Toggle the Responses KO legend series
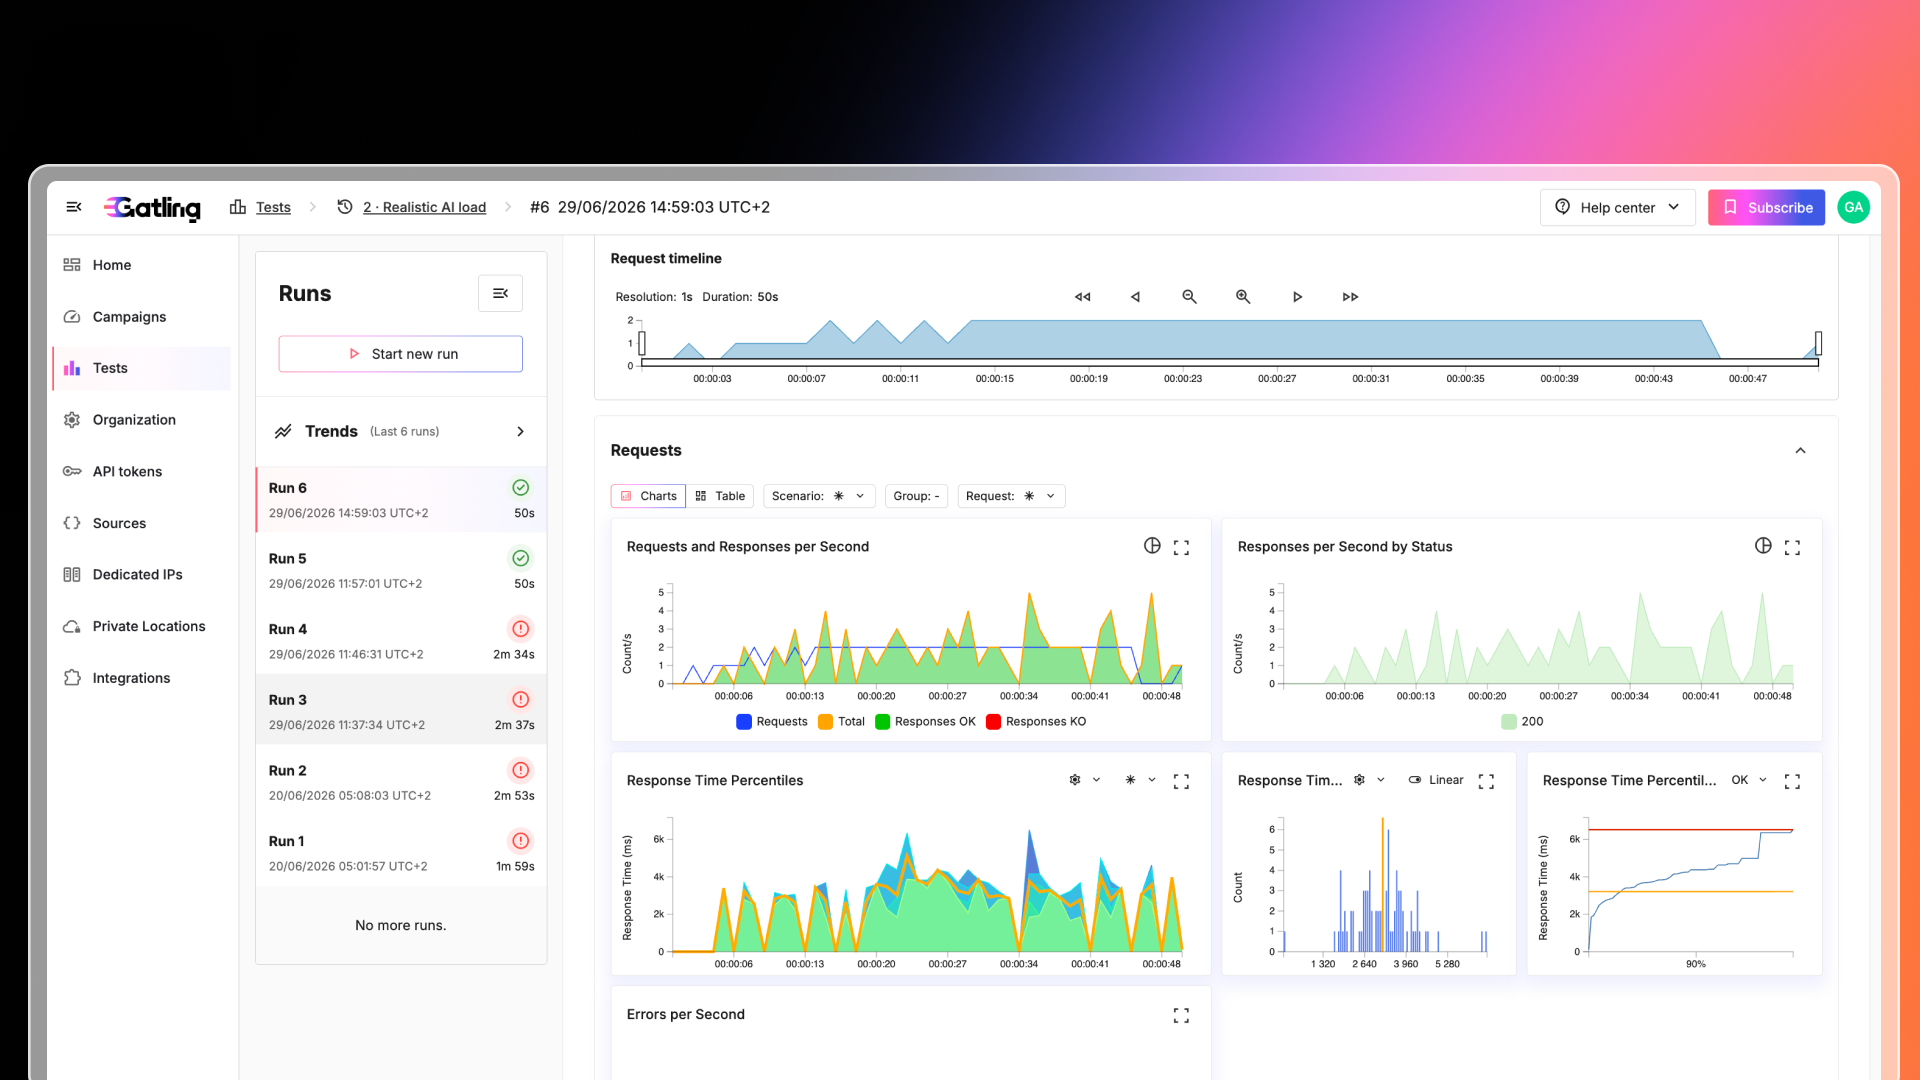The height and width of the screenshot is (1080, 1920). pos(1036,722)
